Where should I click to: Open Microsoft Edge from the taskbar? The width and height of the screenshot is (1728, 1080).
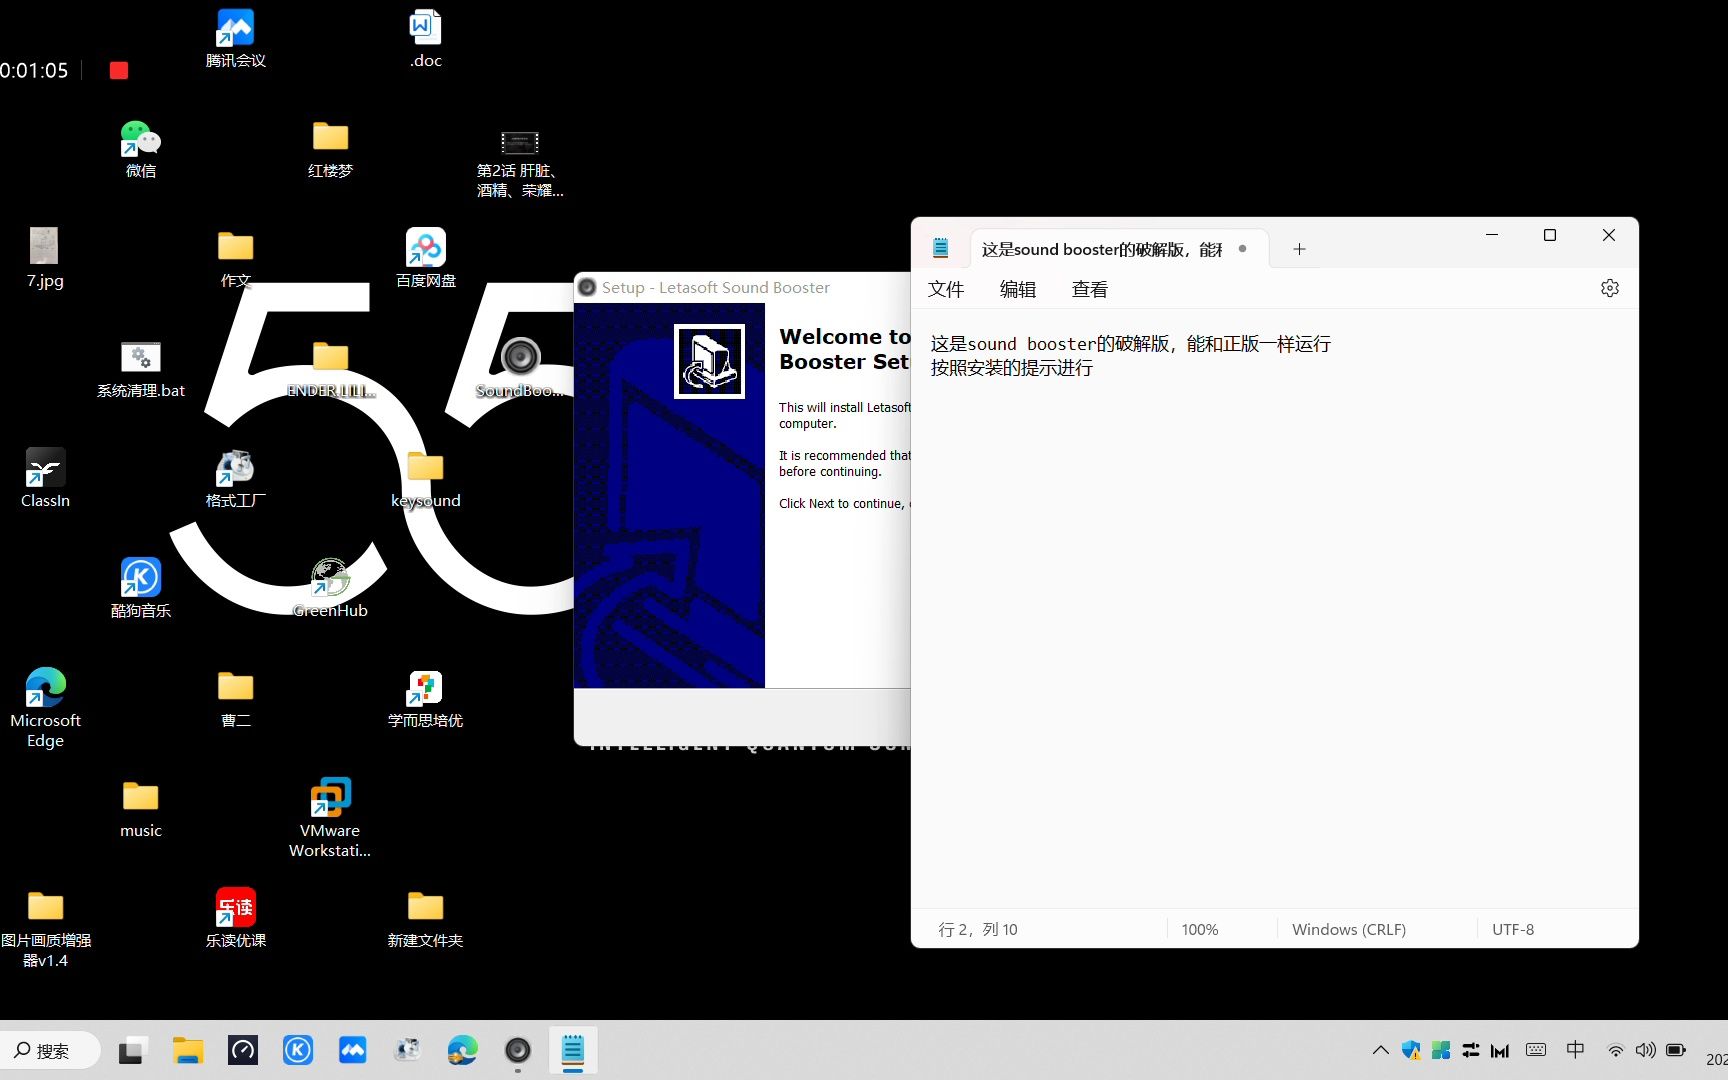(463, 1050)
